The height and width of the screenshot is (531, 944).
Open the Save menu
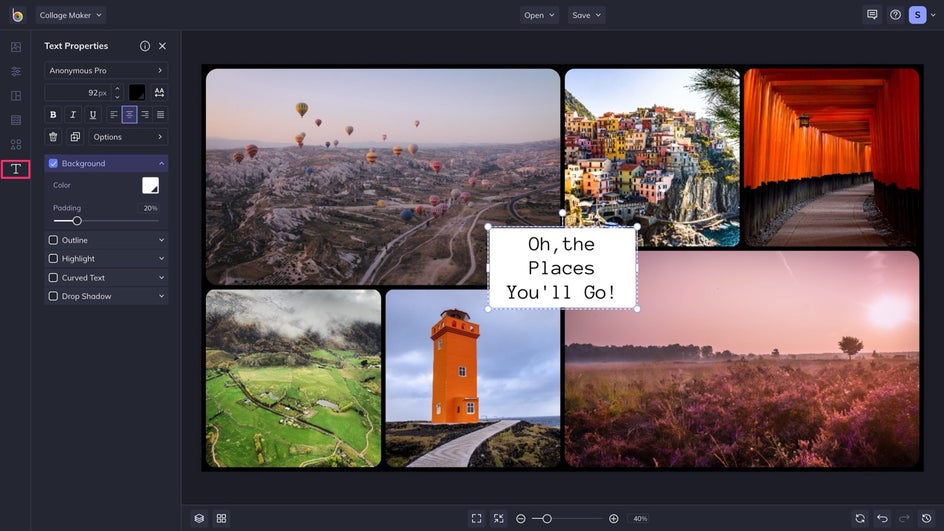(586, 15)
